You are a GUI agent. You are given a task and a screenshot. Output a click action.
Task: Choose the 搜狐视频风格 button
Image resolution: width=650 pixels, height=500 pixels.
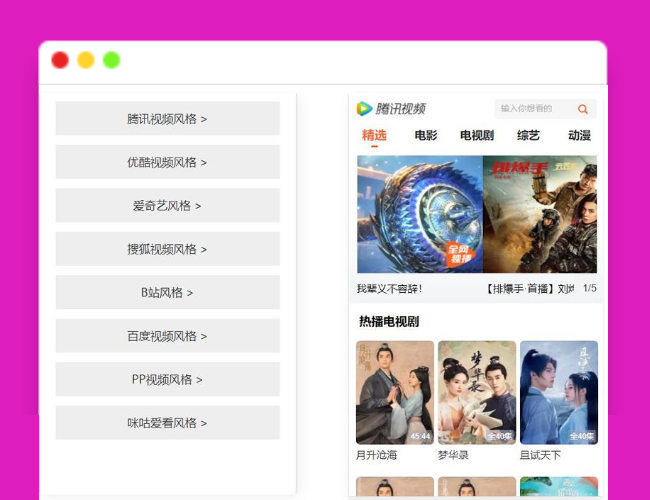point(167,249)
